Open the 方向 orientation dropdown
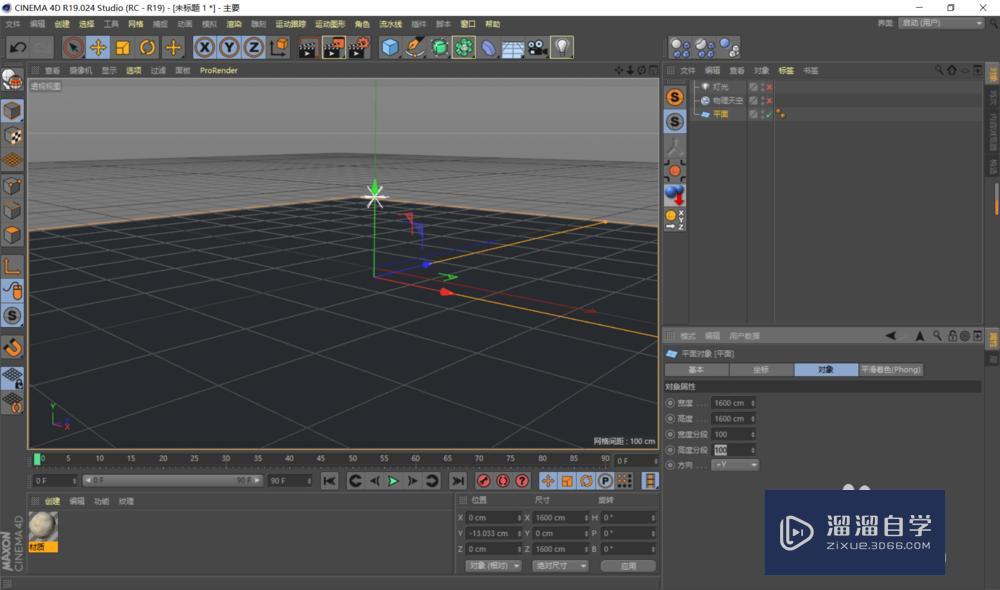 click(735, 466)
